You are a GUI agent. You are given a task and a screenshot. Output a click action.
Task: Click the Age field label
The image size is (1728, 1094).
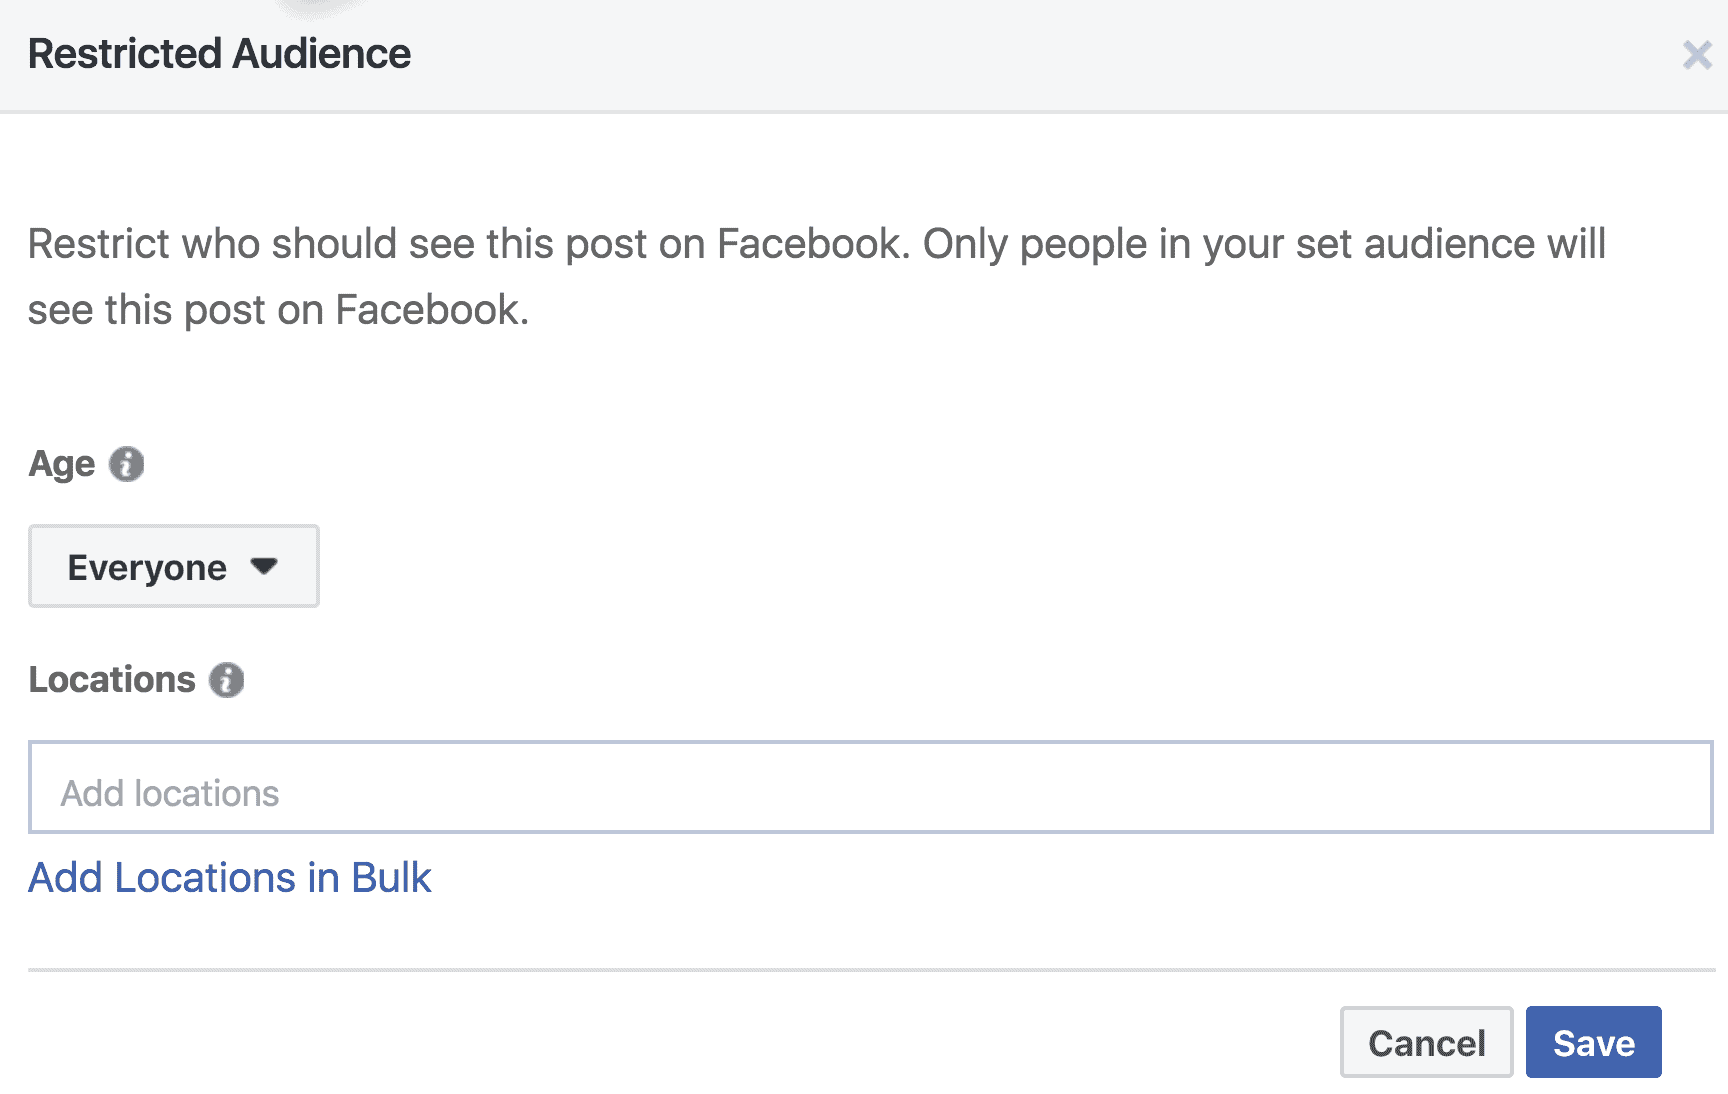[62, 464]
